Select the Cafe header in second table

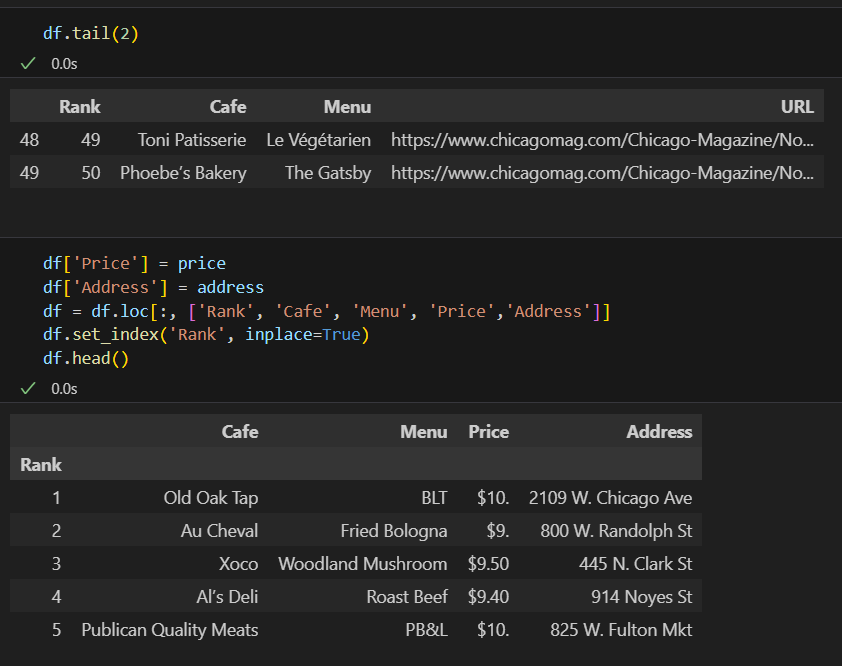tap(240, 431)
